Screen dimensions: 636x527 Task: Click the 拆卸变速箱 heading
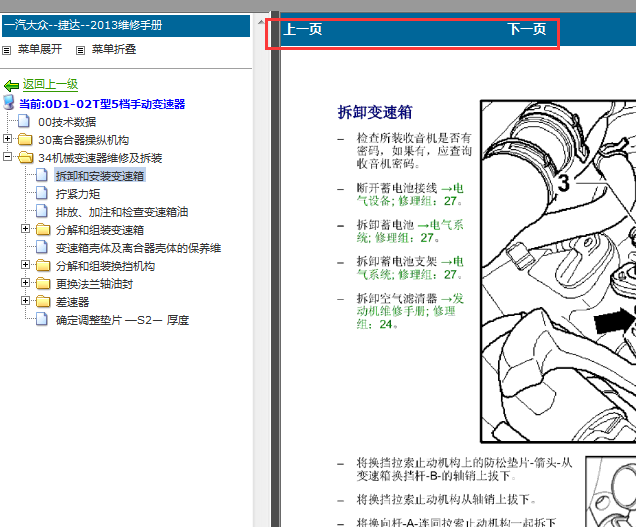(x=375, y=112)
